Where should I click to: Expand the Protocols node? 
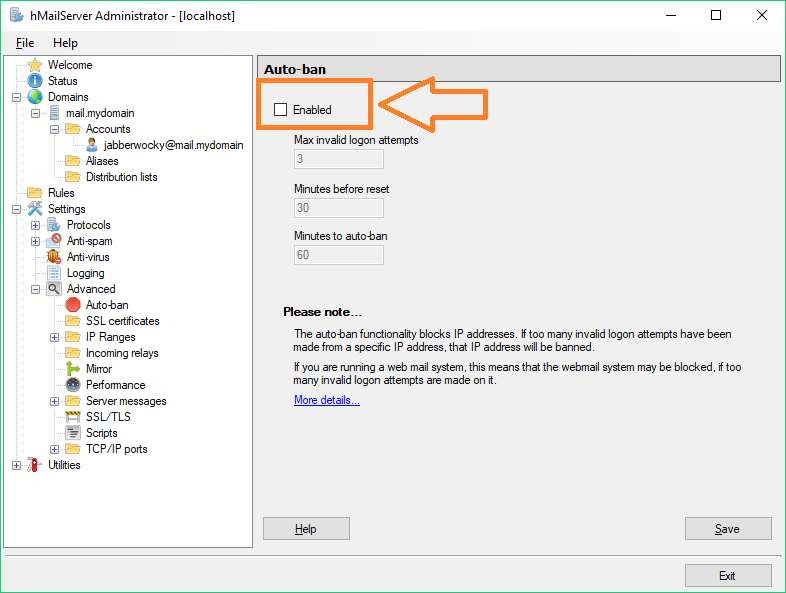[36, 225]
